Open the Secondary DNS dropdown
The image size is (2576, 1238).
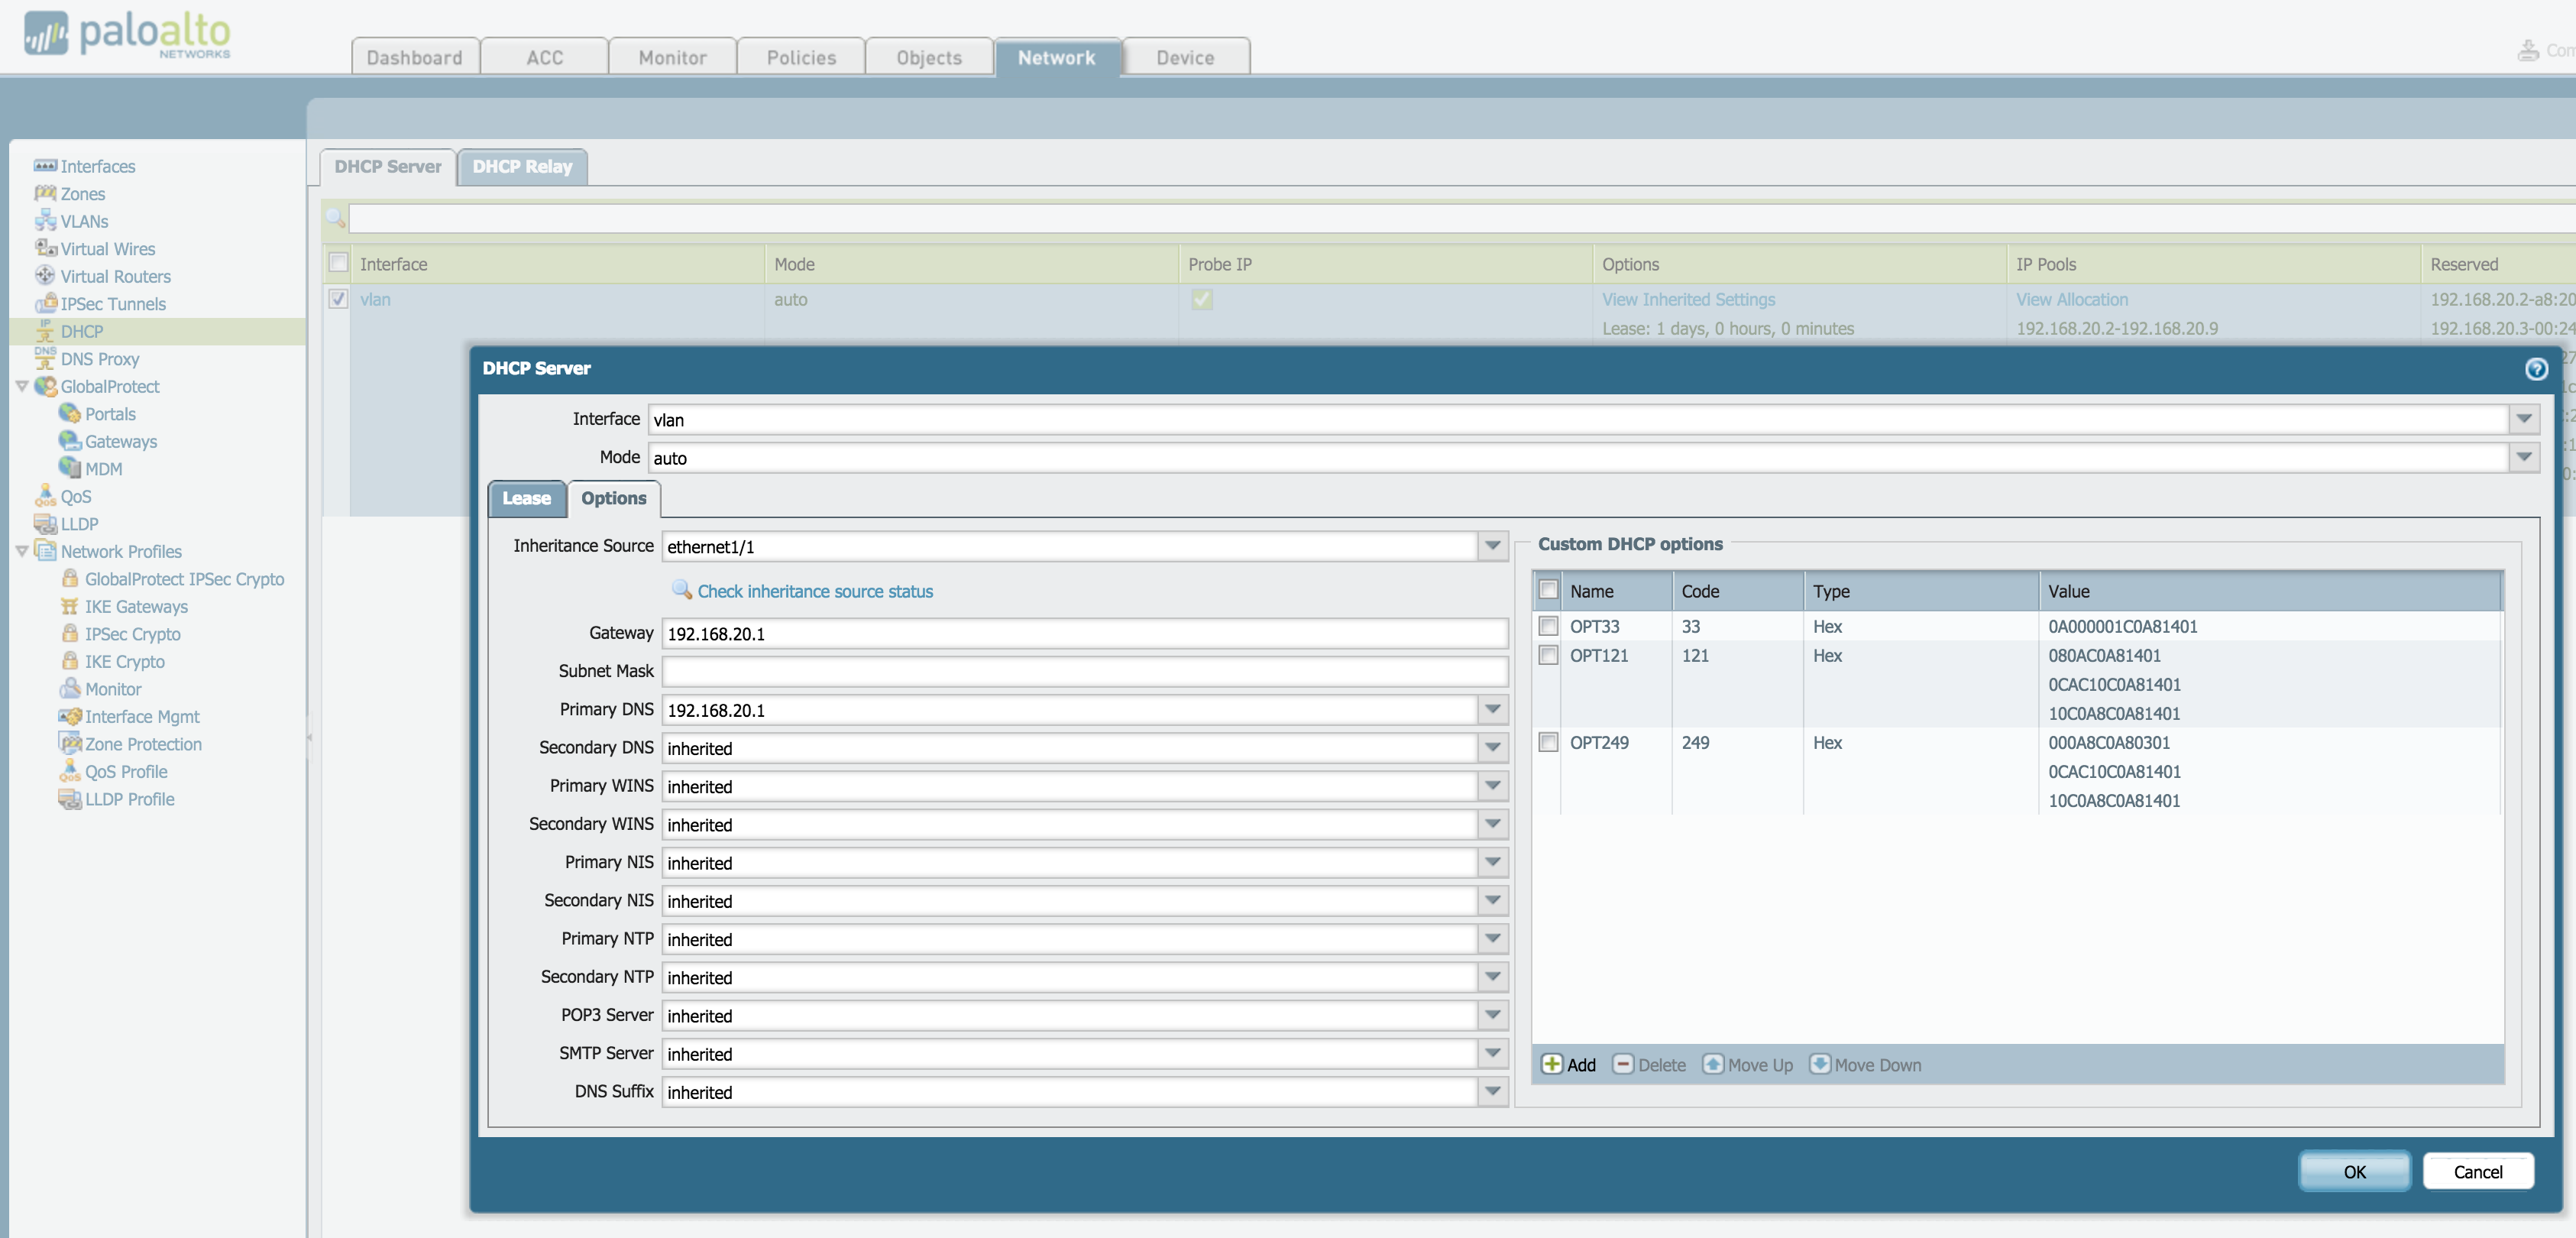(x=1492, y=747)
